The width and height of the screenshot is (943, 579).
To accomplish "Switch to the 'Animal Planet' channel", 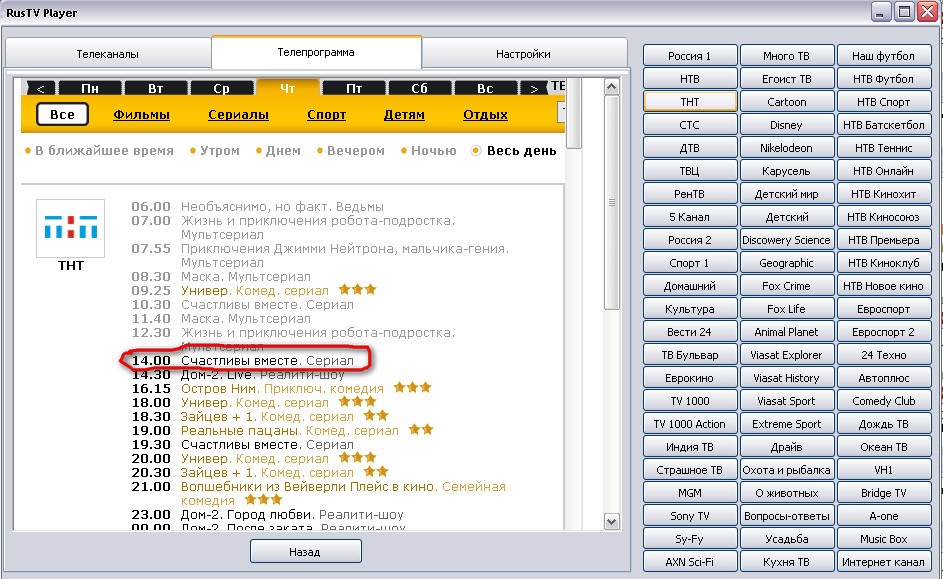I will point(786,332).
